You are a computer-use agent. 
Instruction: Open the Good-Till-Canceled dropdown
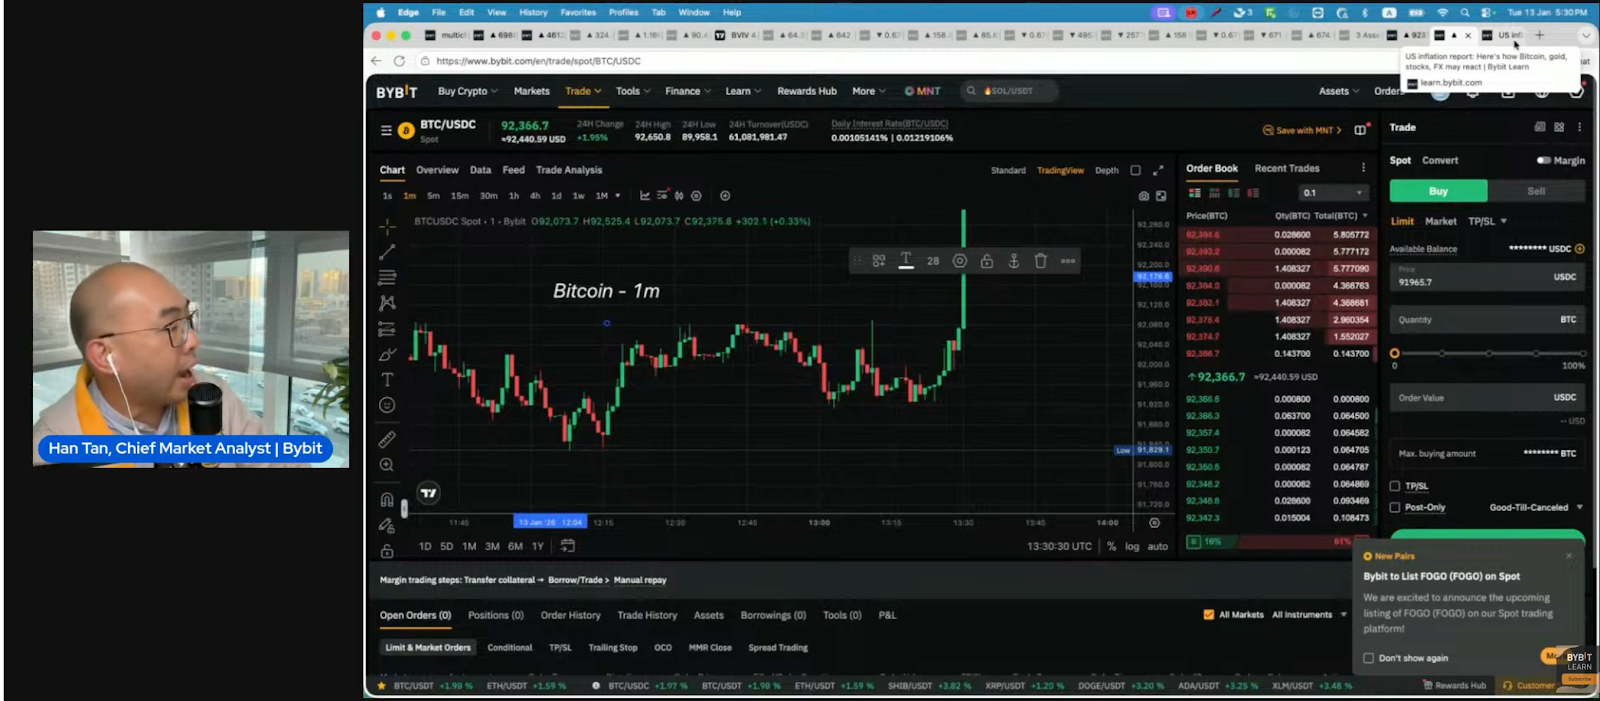click(1536, 507)
